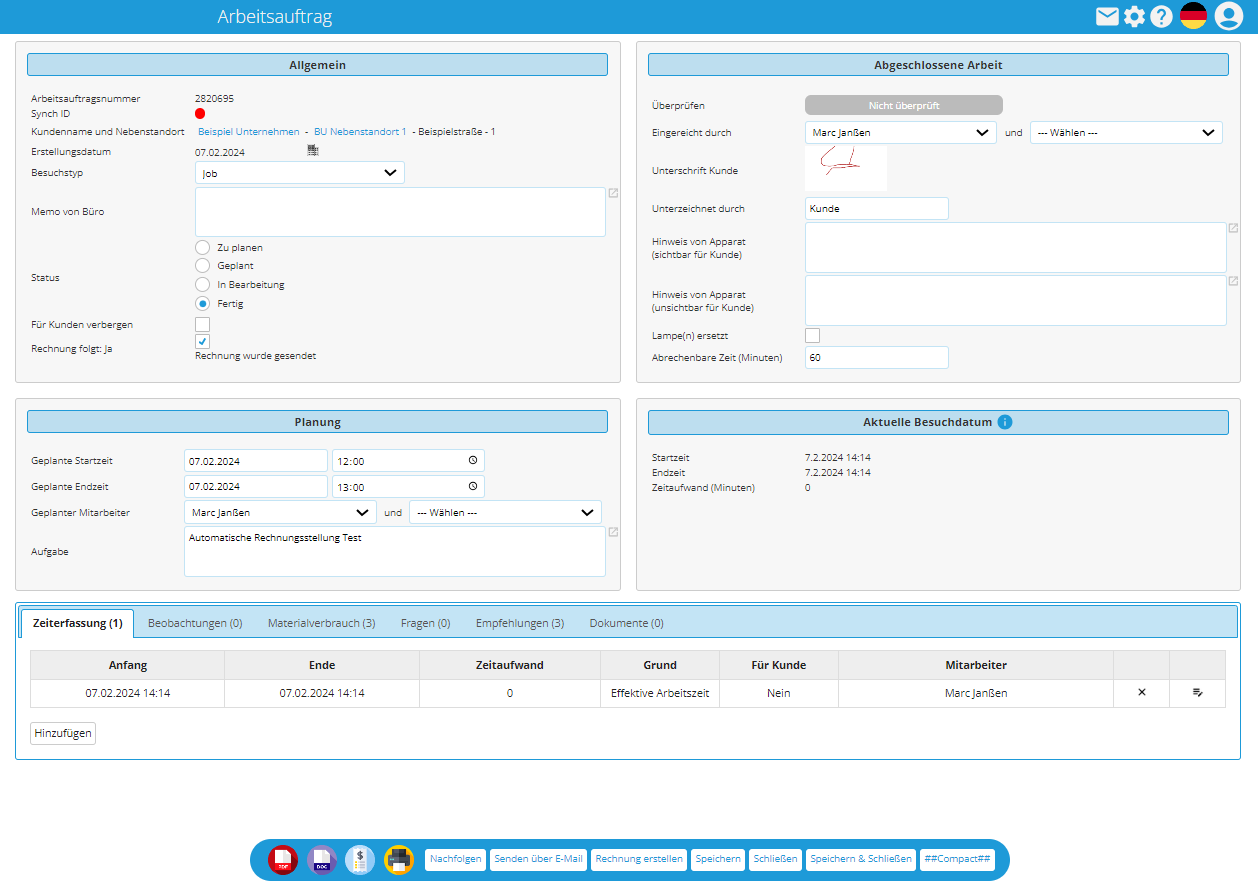Switch to Empfehlungen (3) tab
The image size is (1258, 884).
[x=520, y=623]
